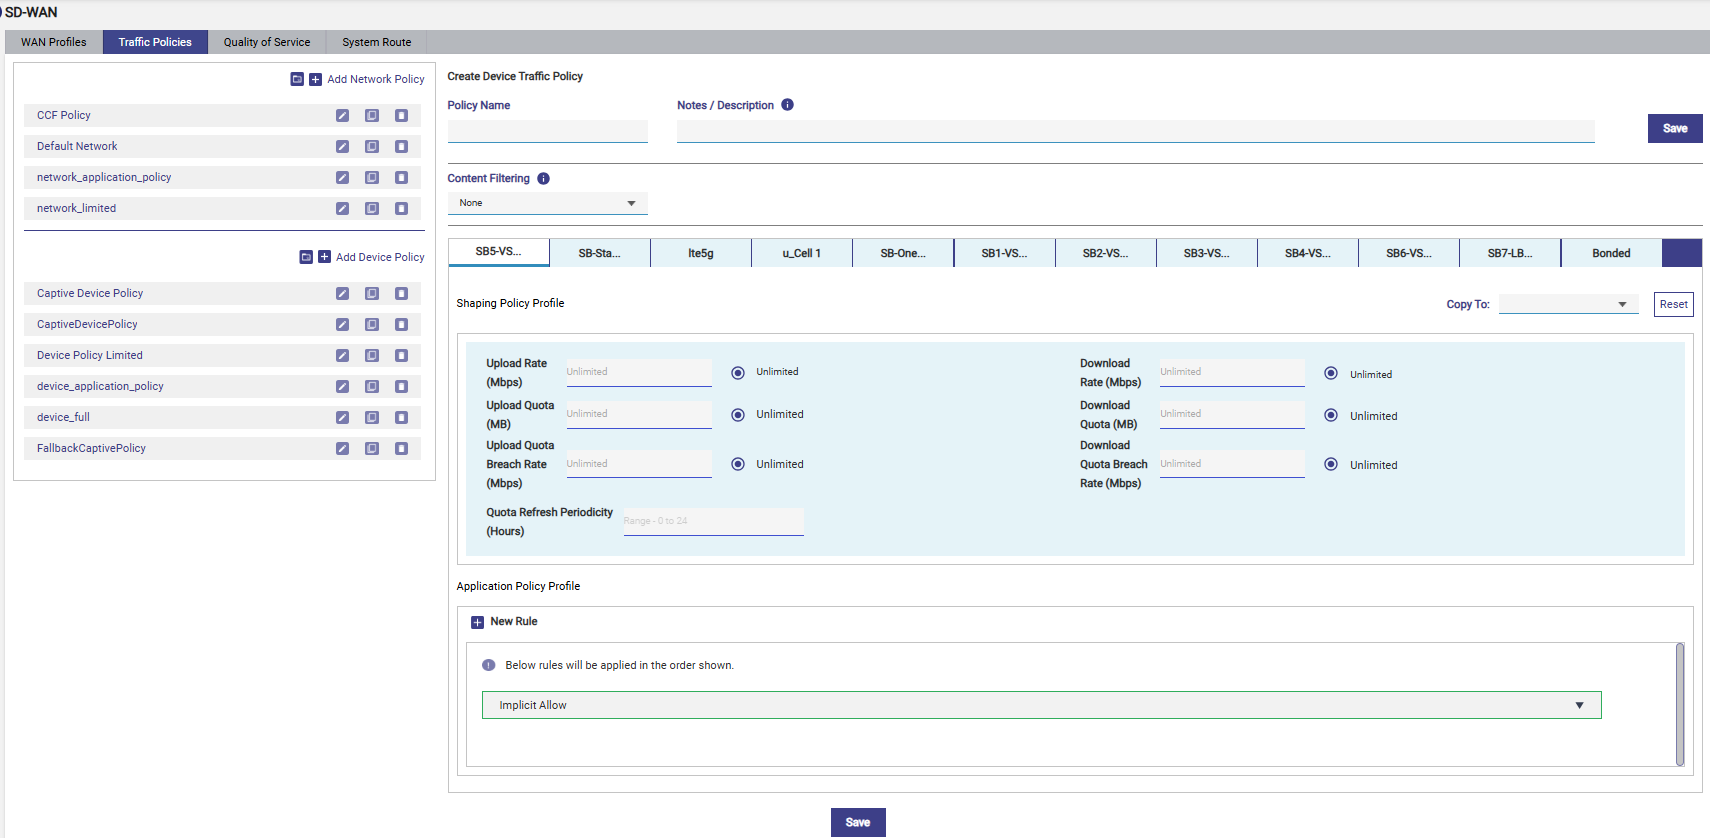Select Unlimited radio for Upload Rate
Screen dimensions: 1710x838
coord(738,373)
